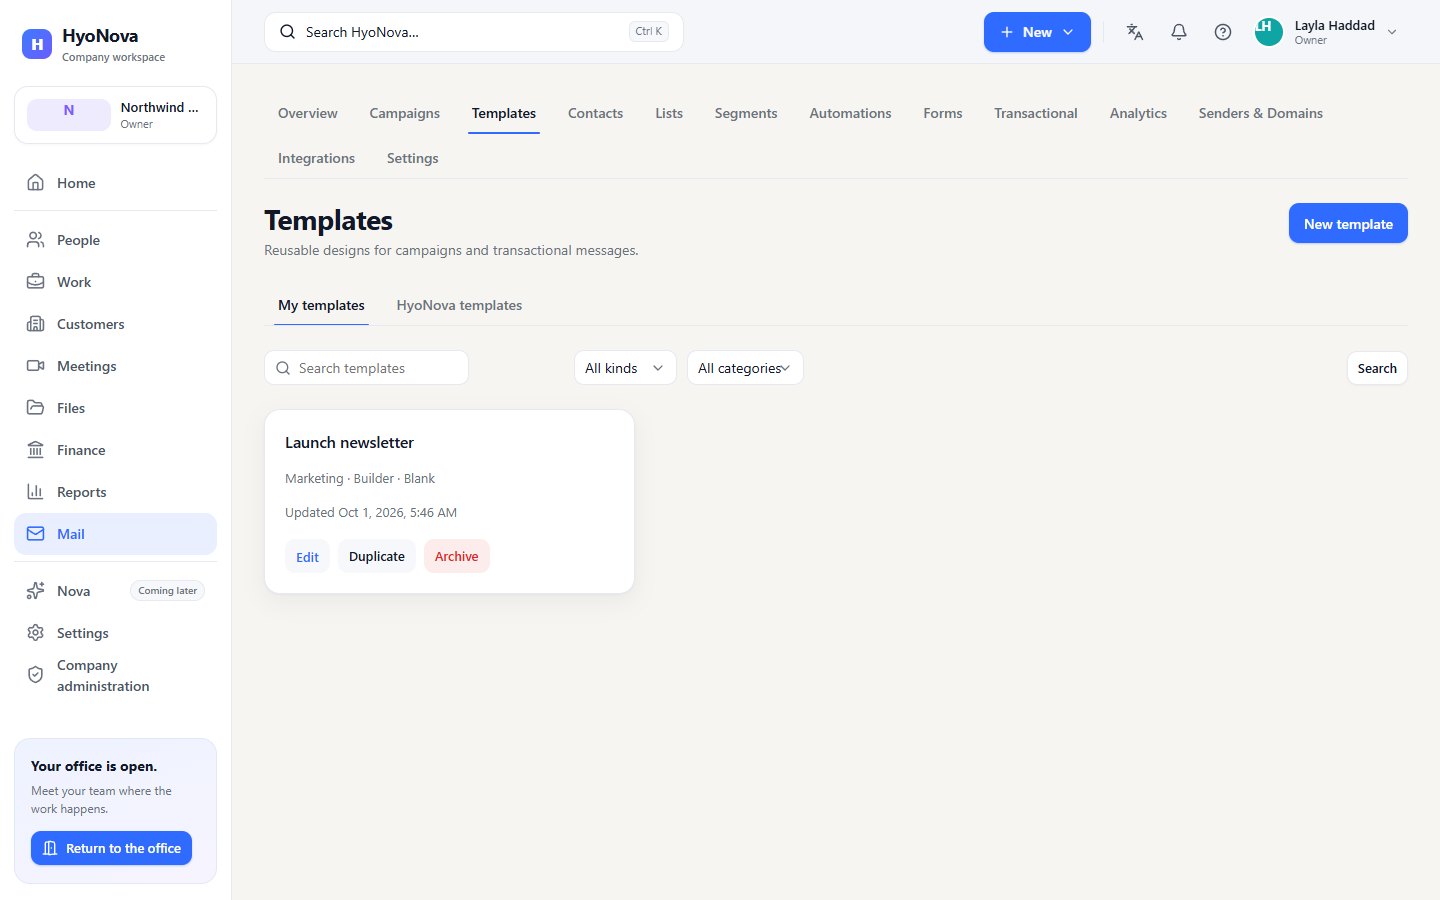1440x900 pixels.
Task: Open the Reports chart section
Action: (115, 492)
